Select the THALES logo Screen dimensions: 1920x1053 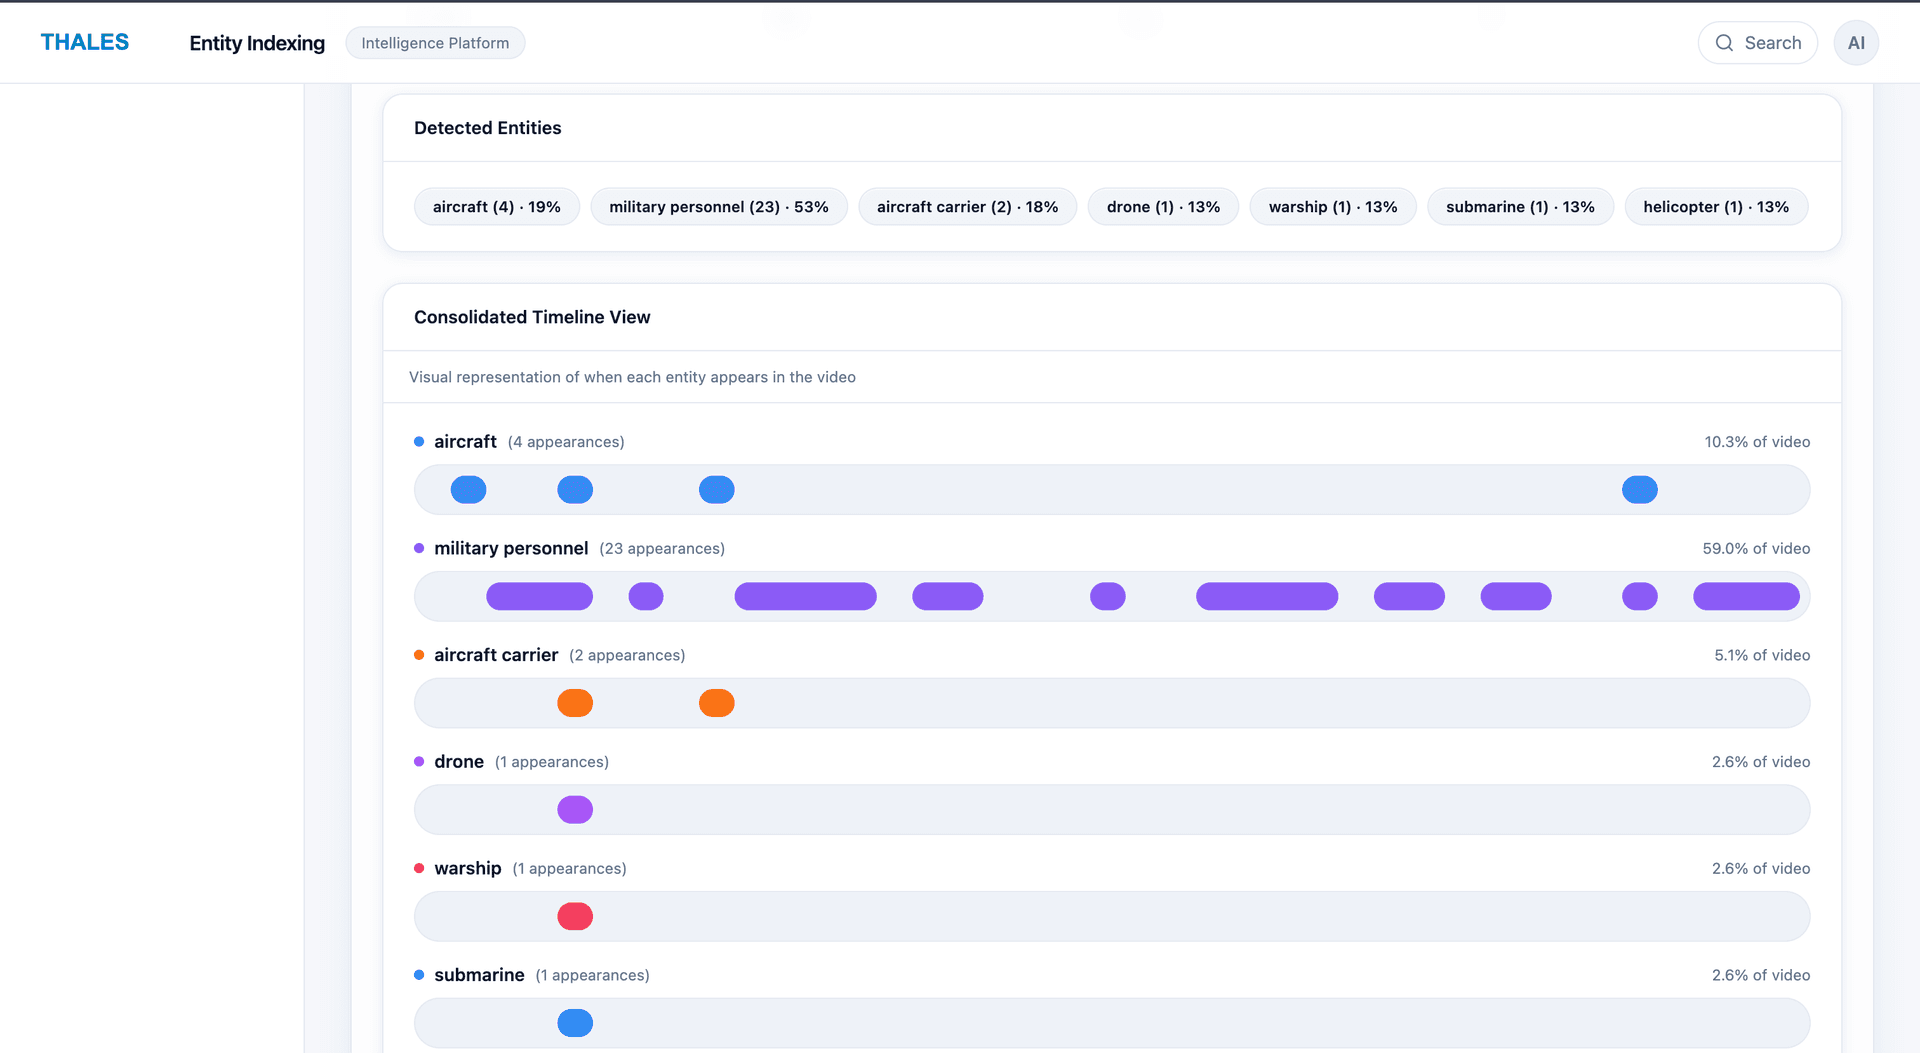(84, 42)
